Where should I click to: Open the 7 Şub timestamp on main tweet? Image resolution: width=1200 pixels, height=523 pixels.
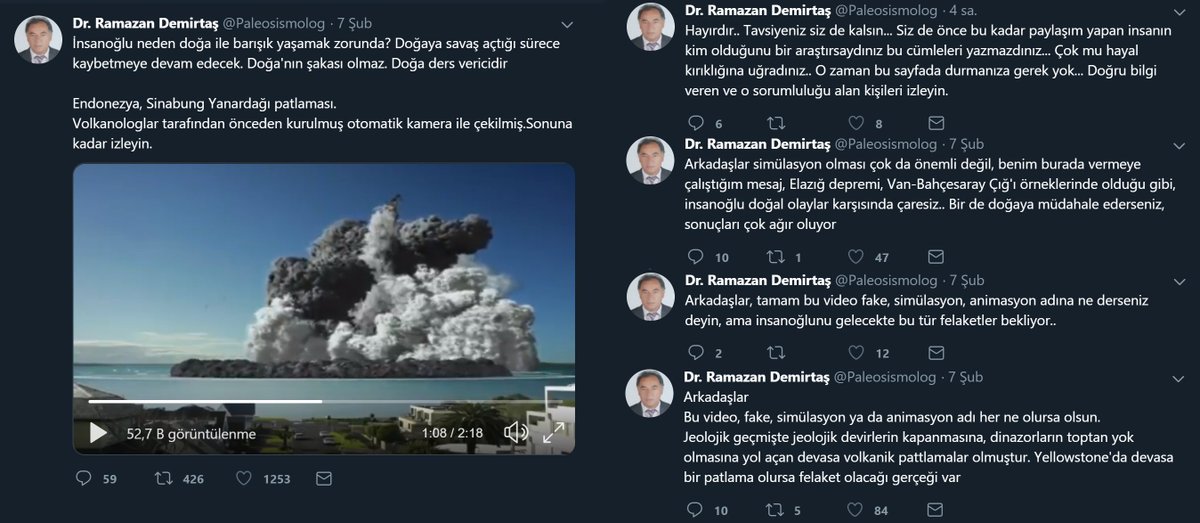[x=354, y=22]
